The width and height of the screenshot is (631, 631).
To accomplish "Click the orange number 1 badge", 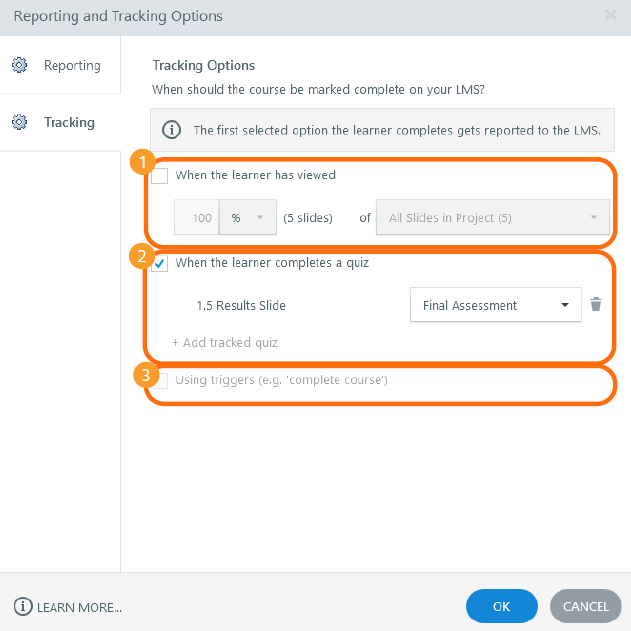I will point(142,161).
